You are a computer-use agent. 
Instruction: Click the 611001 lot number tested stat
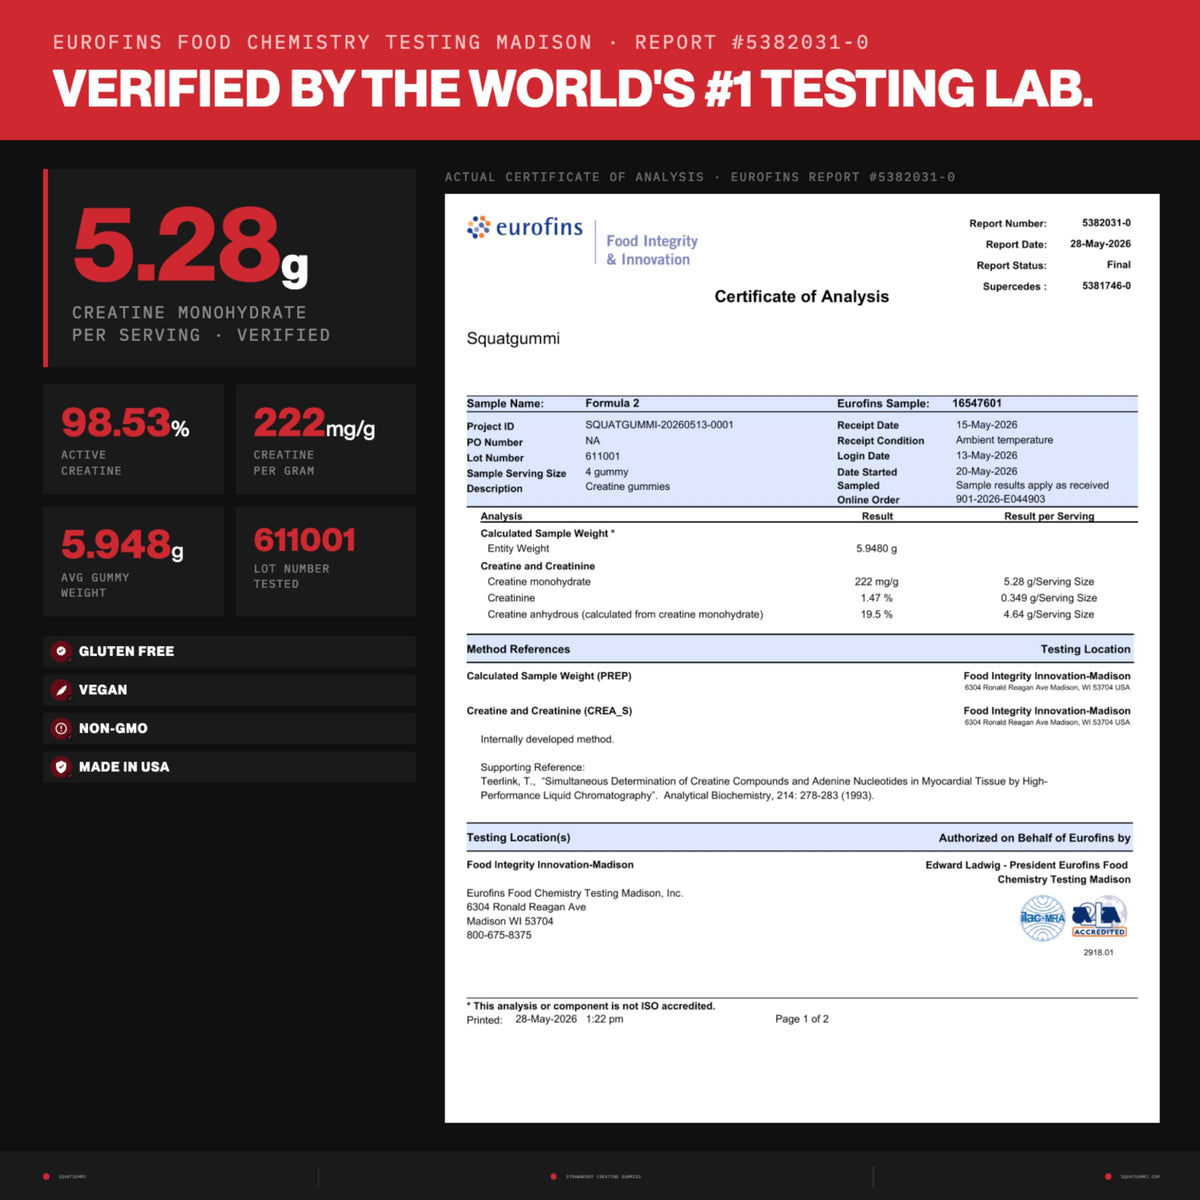click(304, 541)
